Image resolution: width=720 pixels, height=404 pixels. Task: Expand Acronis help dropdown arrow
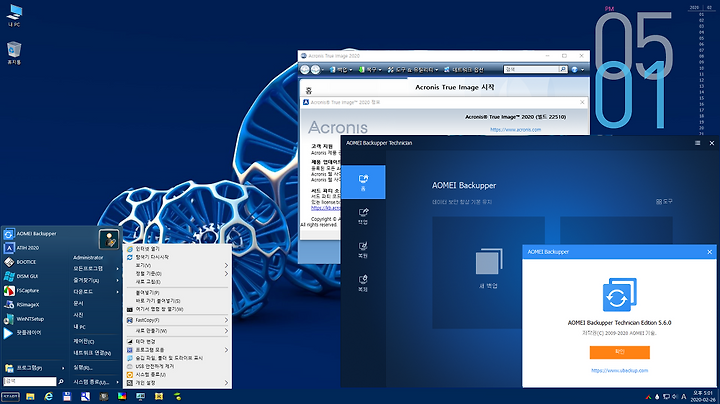(583, 70)
